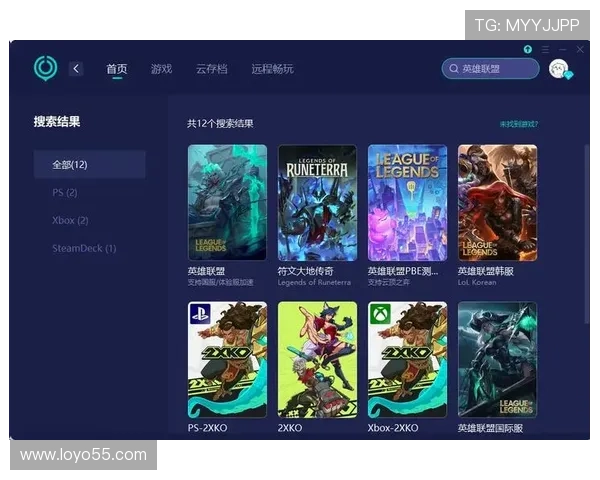Click the search magnifier icon
The height and width of the screenshot is (480, 600).
pos(453,69)
